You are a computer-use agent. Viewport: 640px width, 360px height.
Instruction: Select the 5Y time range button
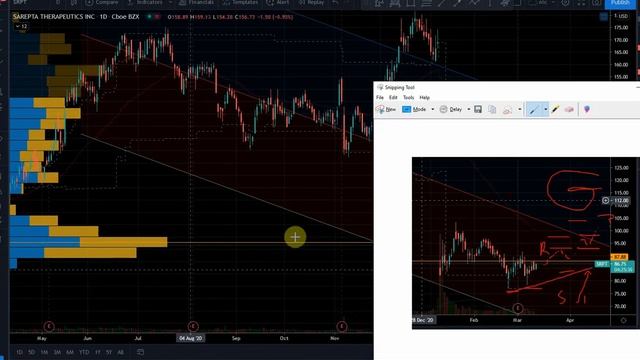(x=109, y=352)
